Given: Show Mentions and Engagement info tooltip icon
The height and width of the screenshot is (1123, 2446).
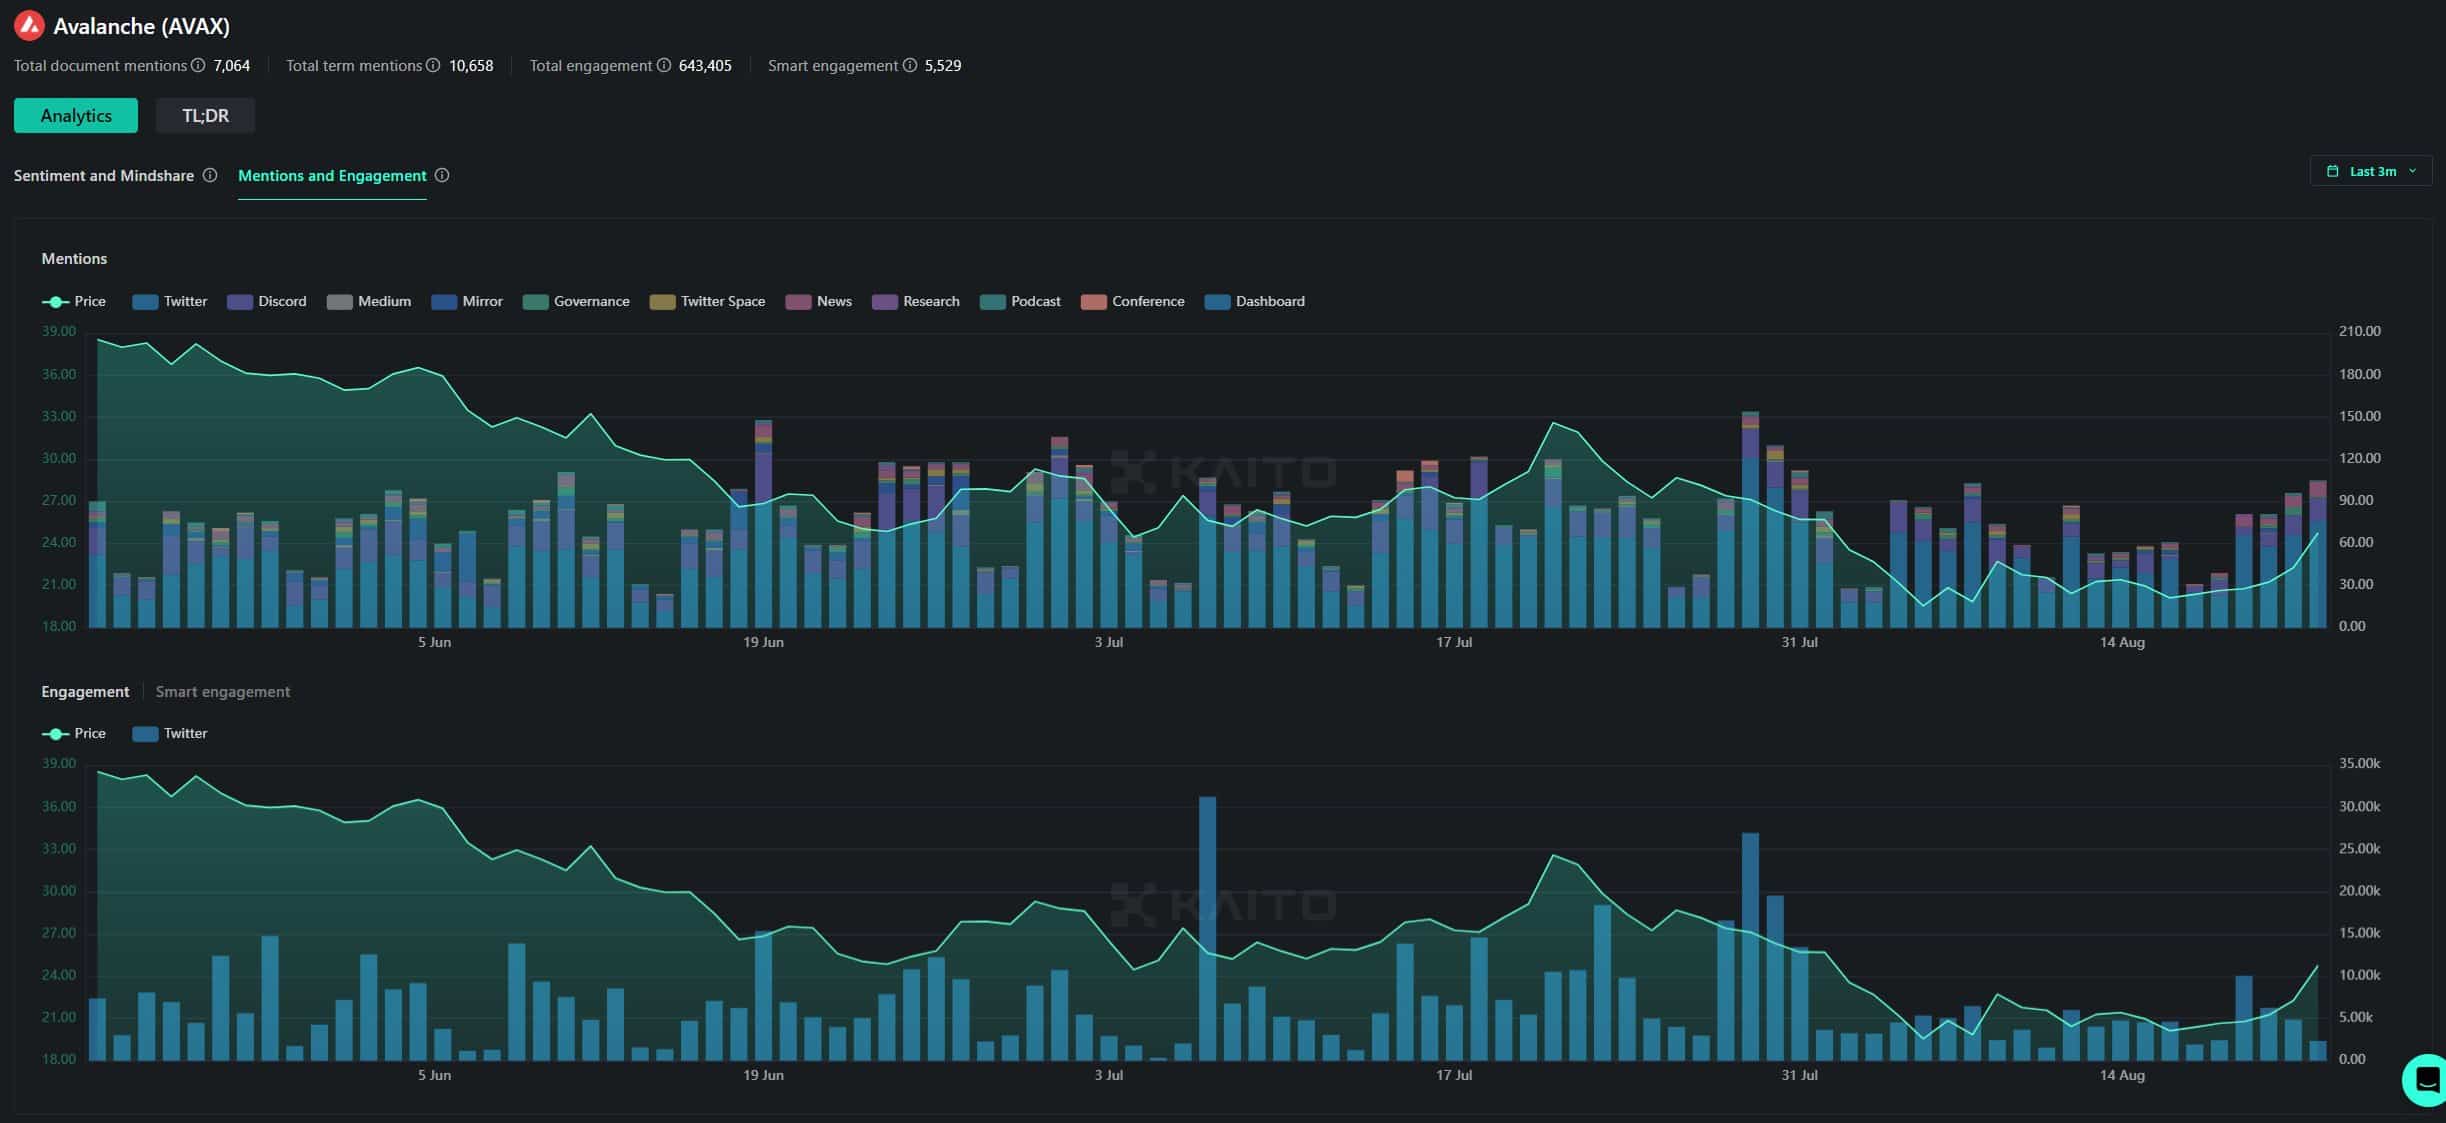Looking at the screenshot, I should tap(442, 175).
